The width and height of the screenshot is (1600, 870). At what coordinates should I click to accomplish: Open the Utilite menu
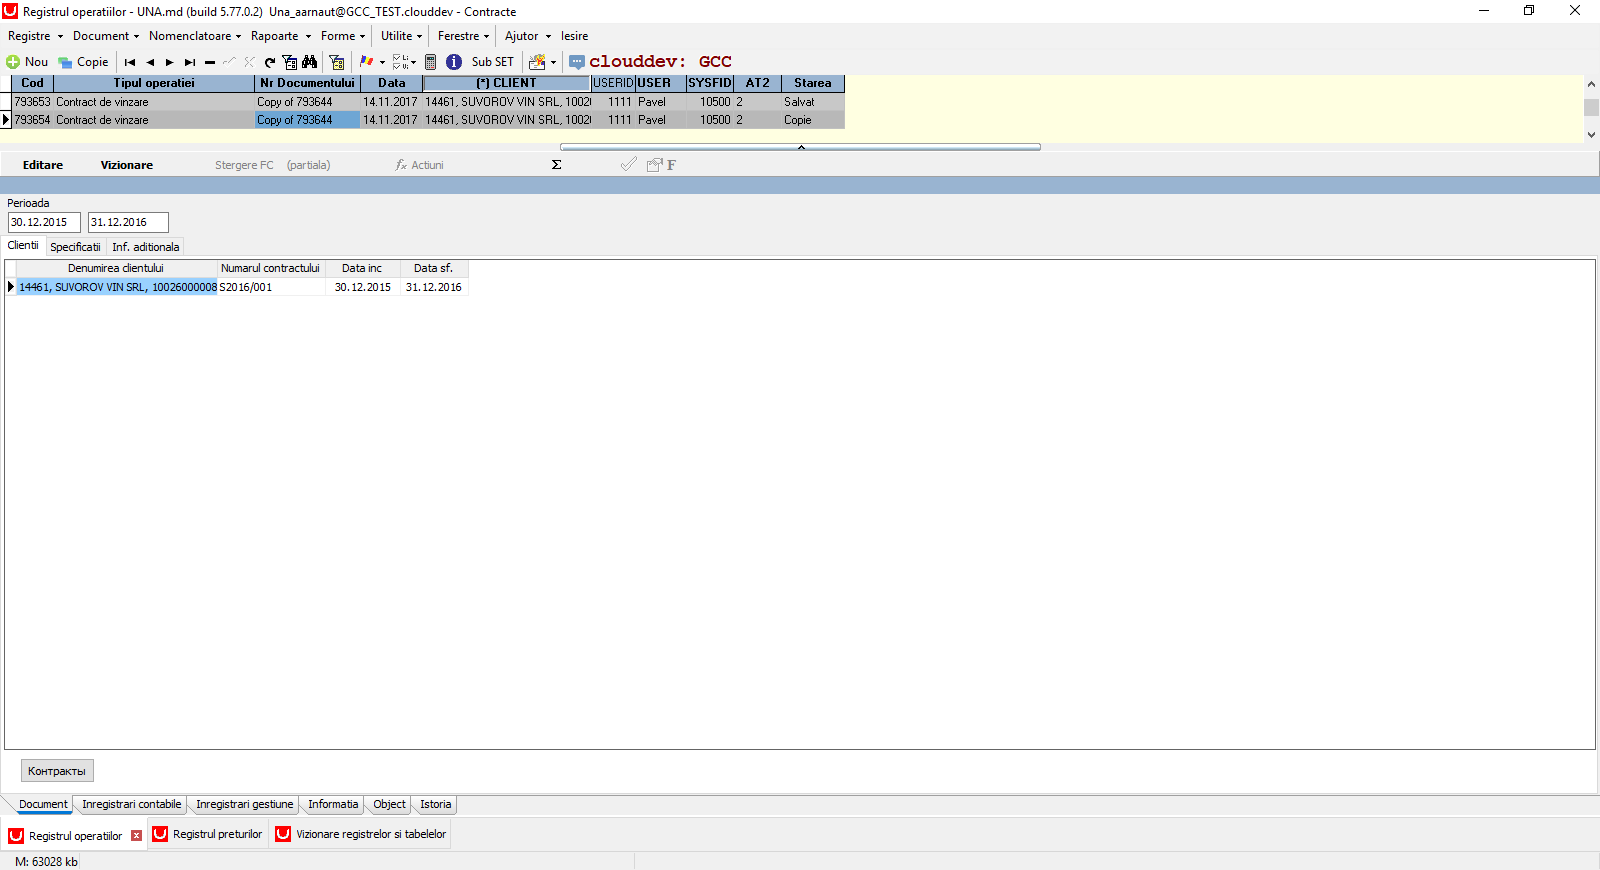[x=402, y=36]
